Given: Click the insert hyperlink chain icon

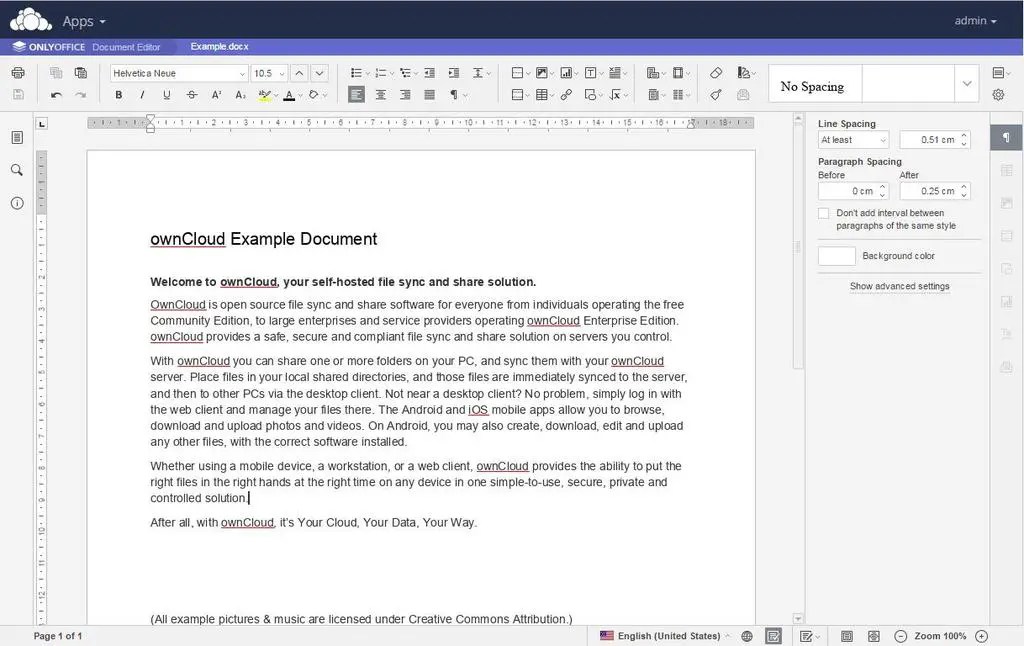Looking at the screenshot, I should (566, 95).
